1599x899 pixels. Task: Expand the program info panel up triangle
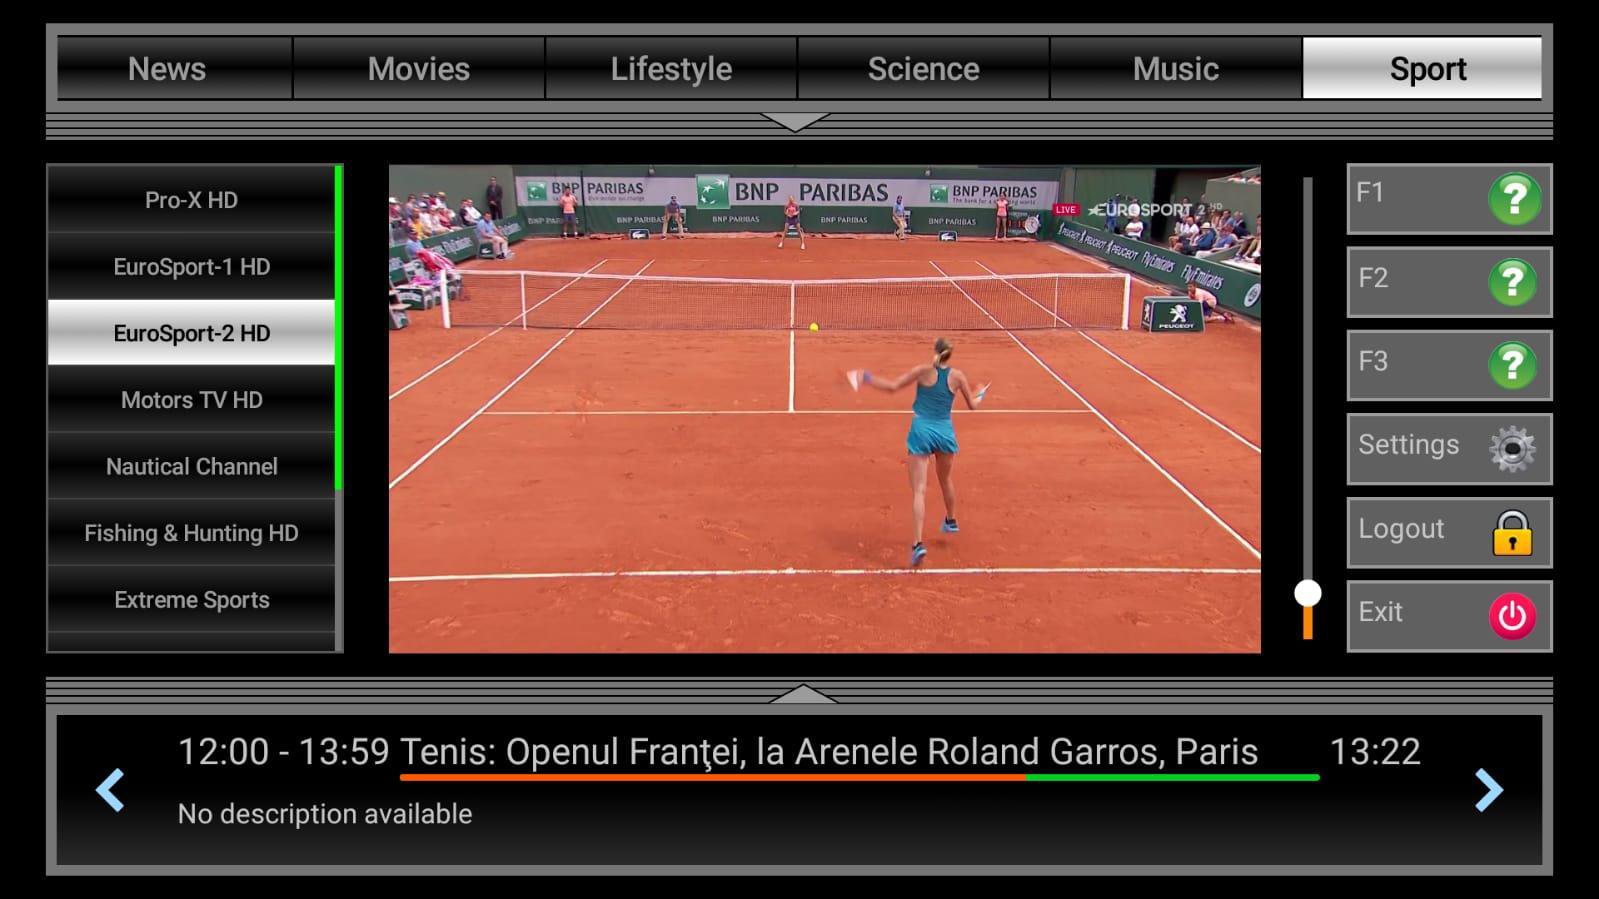[x=803, y=693]
